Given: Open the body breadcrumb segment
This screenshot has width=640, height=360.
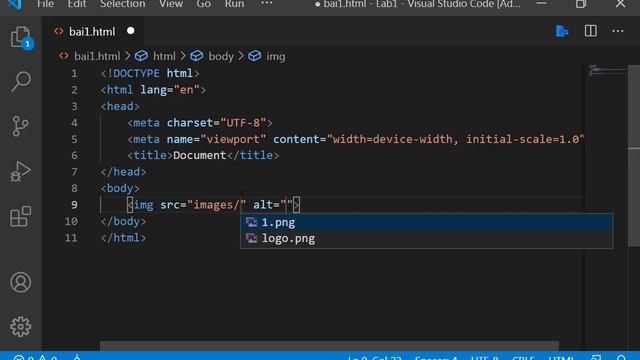Looking at the screenshot, I should coord(221,56).
